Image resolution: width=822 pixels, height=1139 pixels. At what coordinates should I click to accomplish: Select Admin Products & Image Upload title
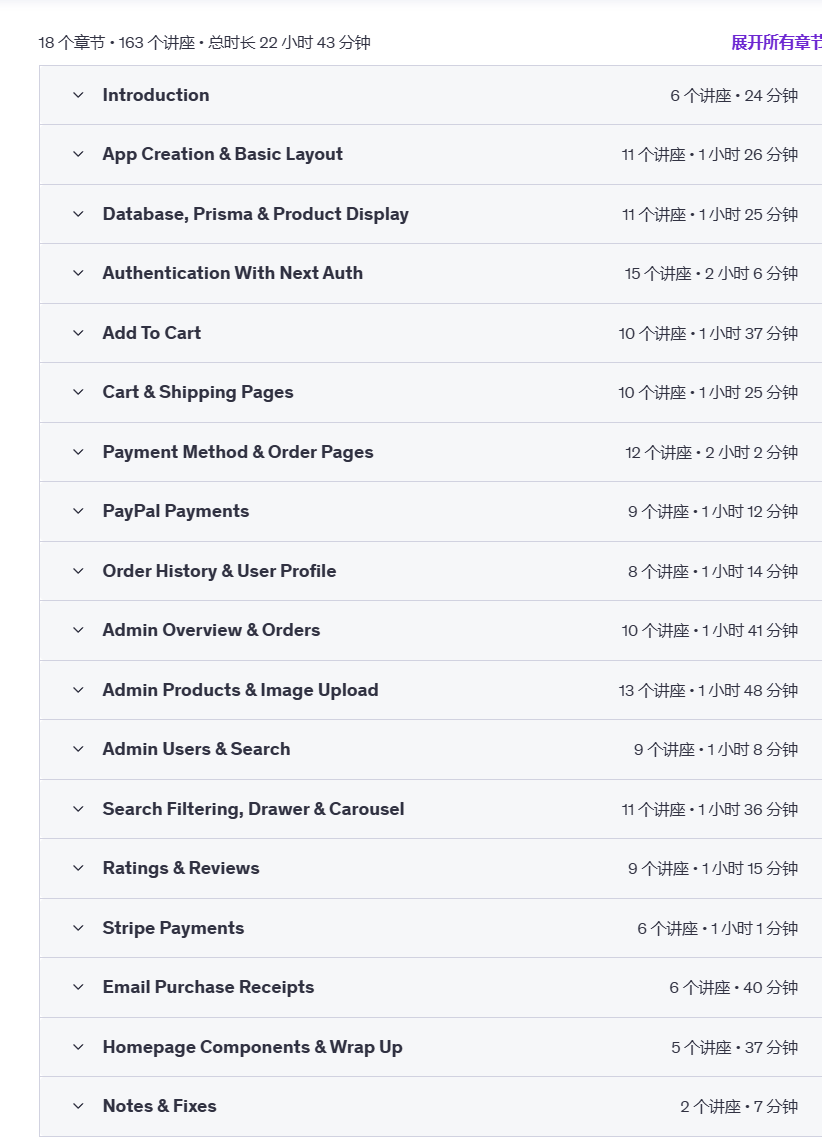[x=240, y=690]
